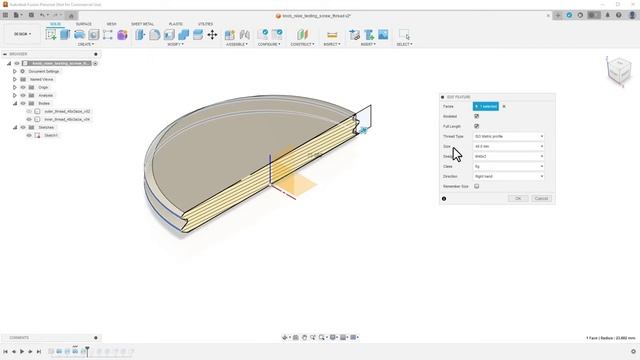Select the Hole tool

coord(93,35)
